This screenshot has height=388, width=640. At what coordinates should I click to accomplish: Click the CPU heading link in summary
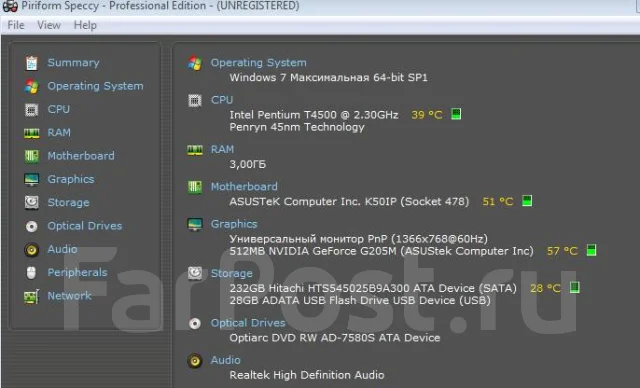pos(222,100)
